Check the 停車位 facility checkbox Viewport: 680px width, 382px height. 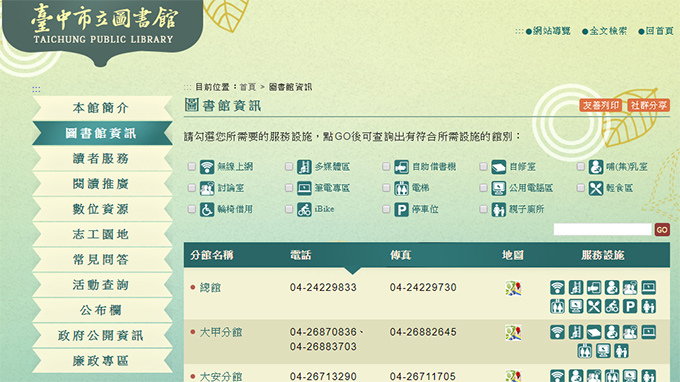386,209
